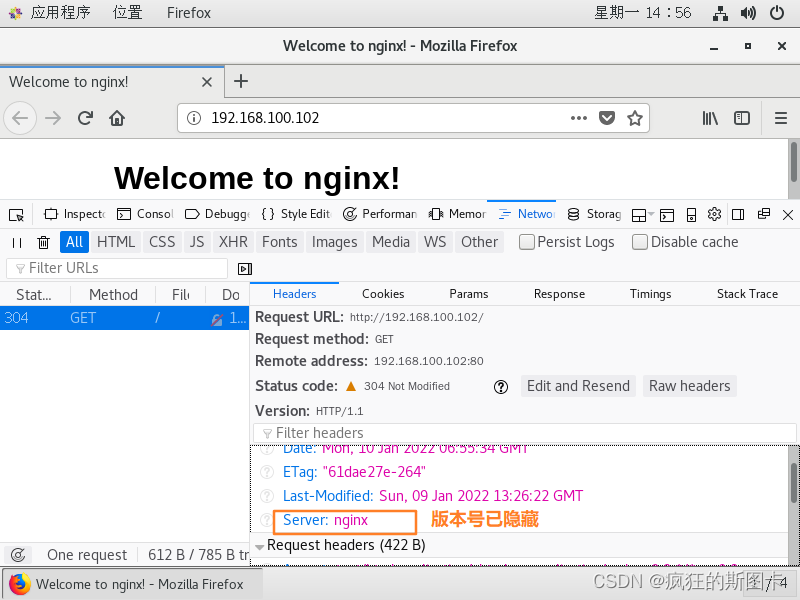The image size is (800, 600).
Task: Switch to the Timings details tab
Action: (x=650, y=294)
